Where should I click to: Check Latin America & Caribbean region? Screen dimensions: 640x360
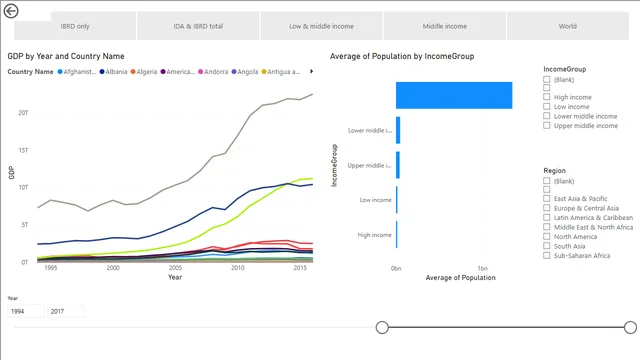(x=547, y=217)
